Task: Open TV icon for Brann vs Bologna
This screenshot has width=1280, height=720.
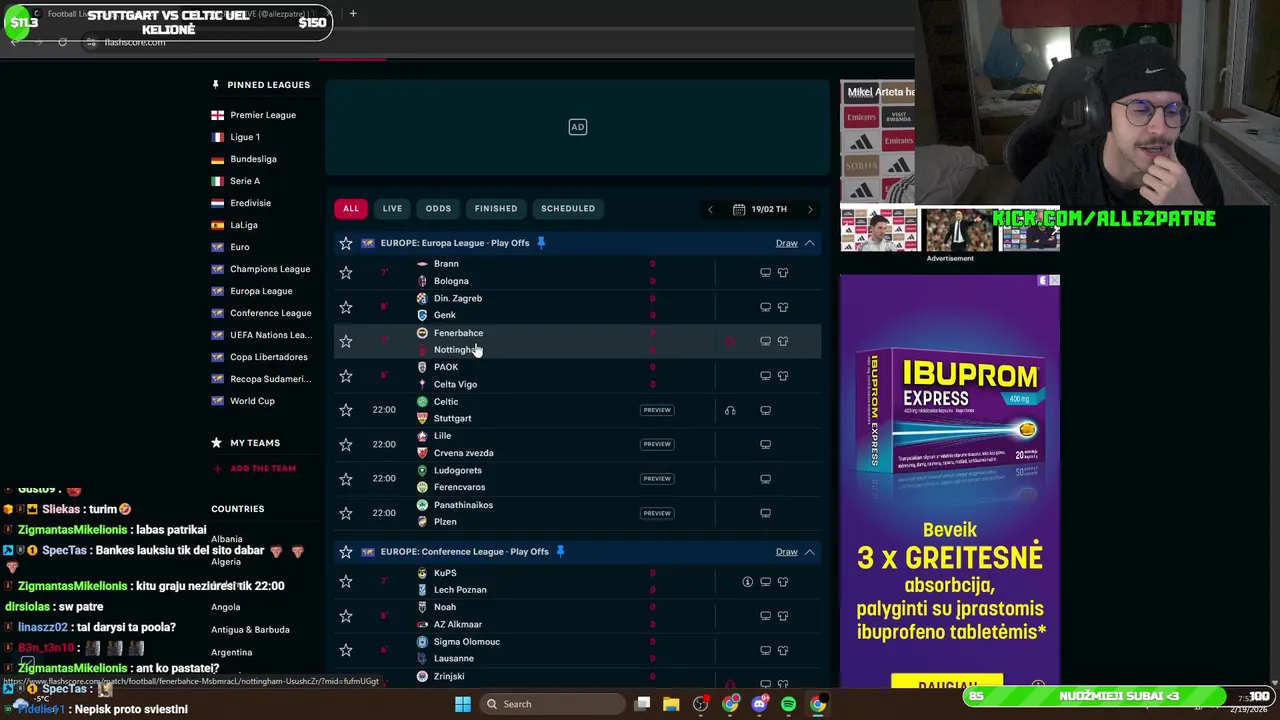Action: [765, 272]
